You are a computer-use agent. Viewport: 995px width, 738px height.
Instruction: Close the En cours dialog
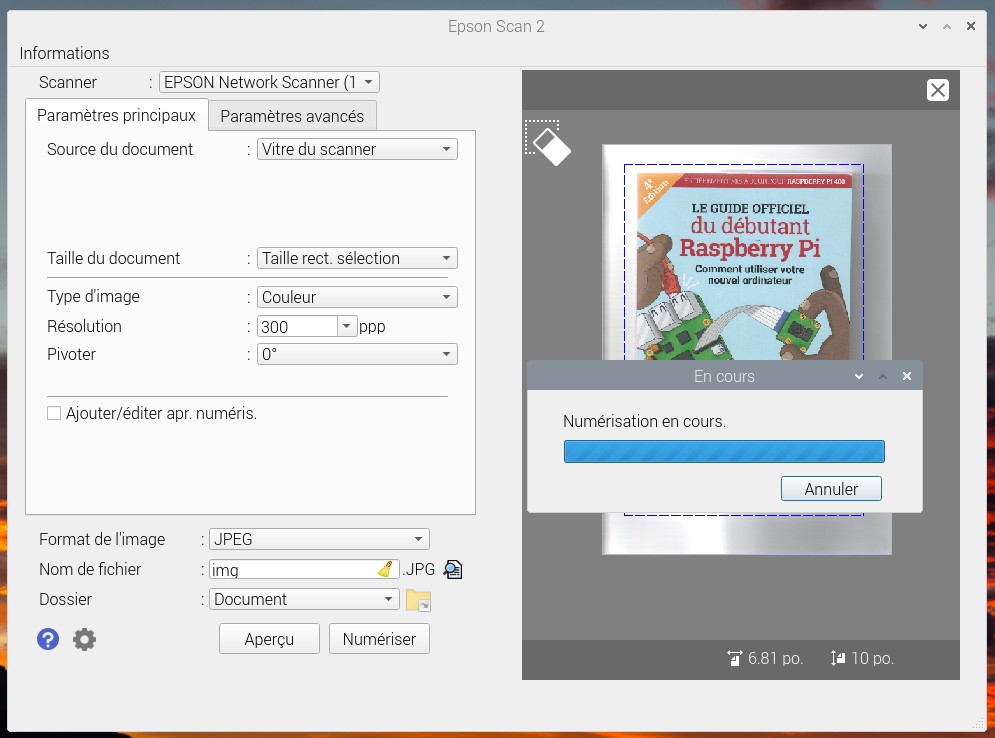point(907,376)
